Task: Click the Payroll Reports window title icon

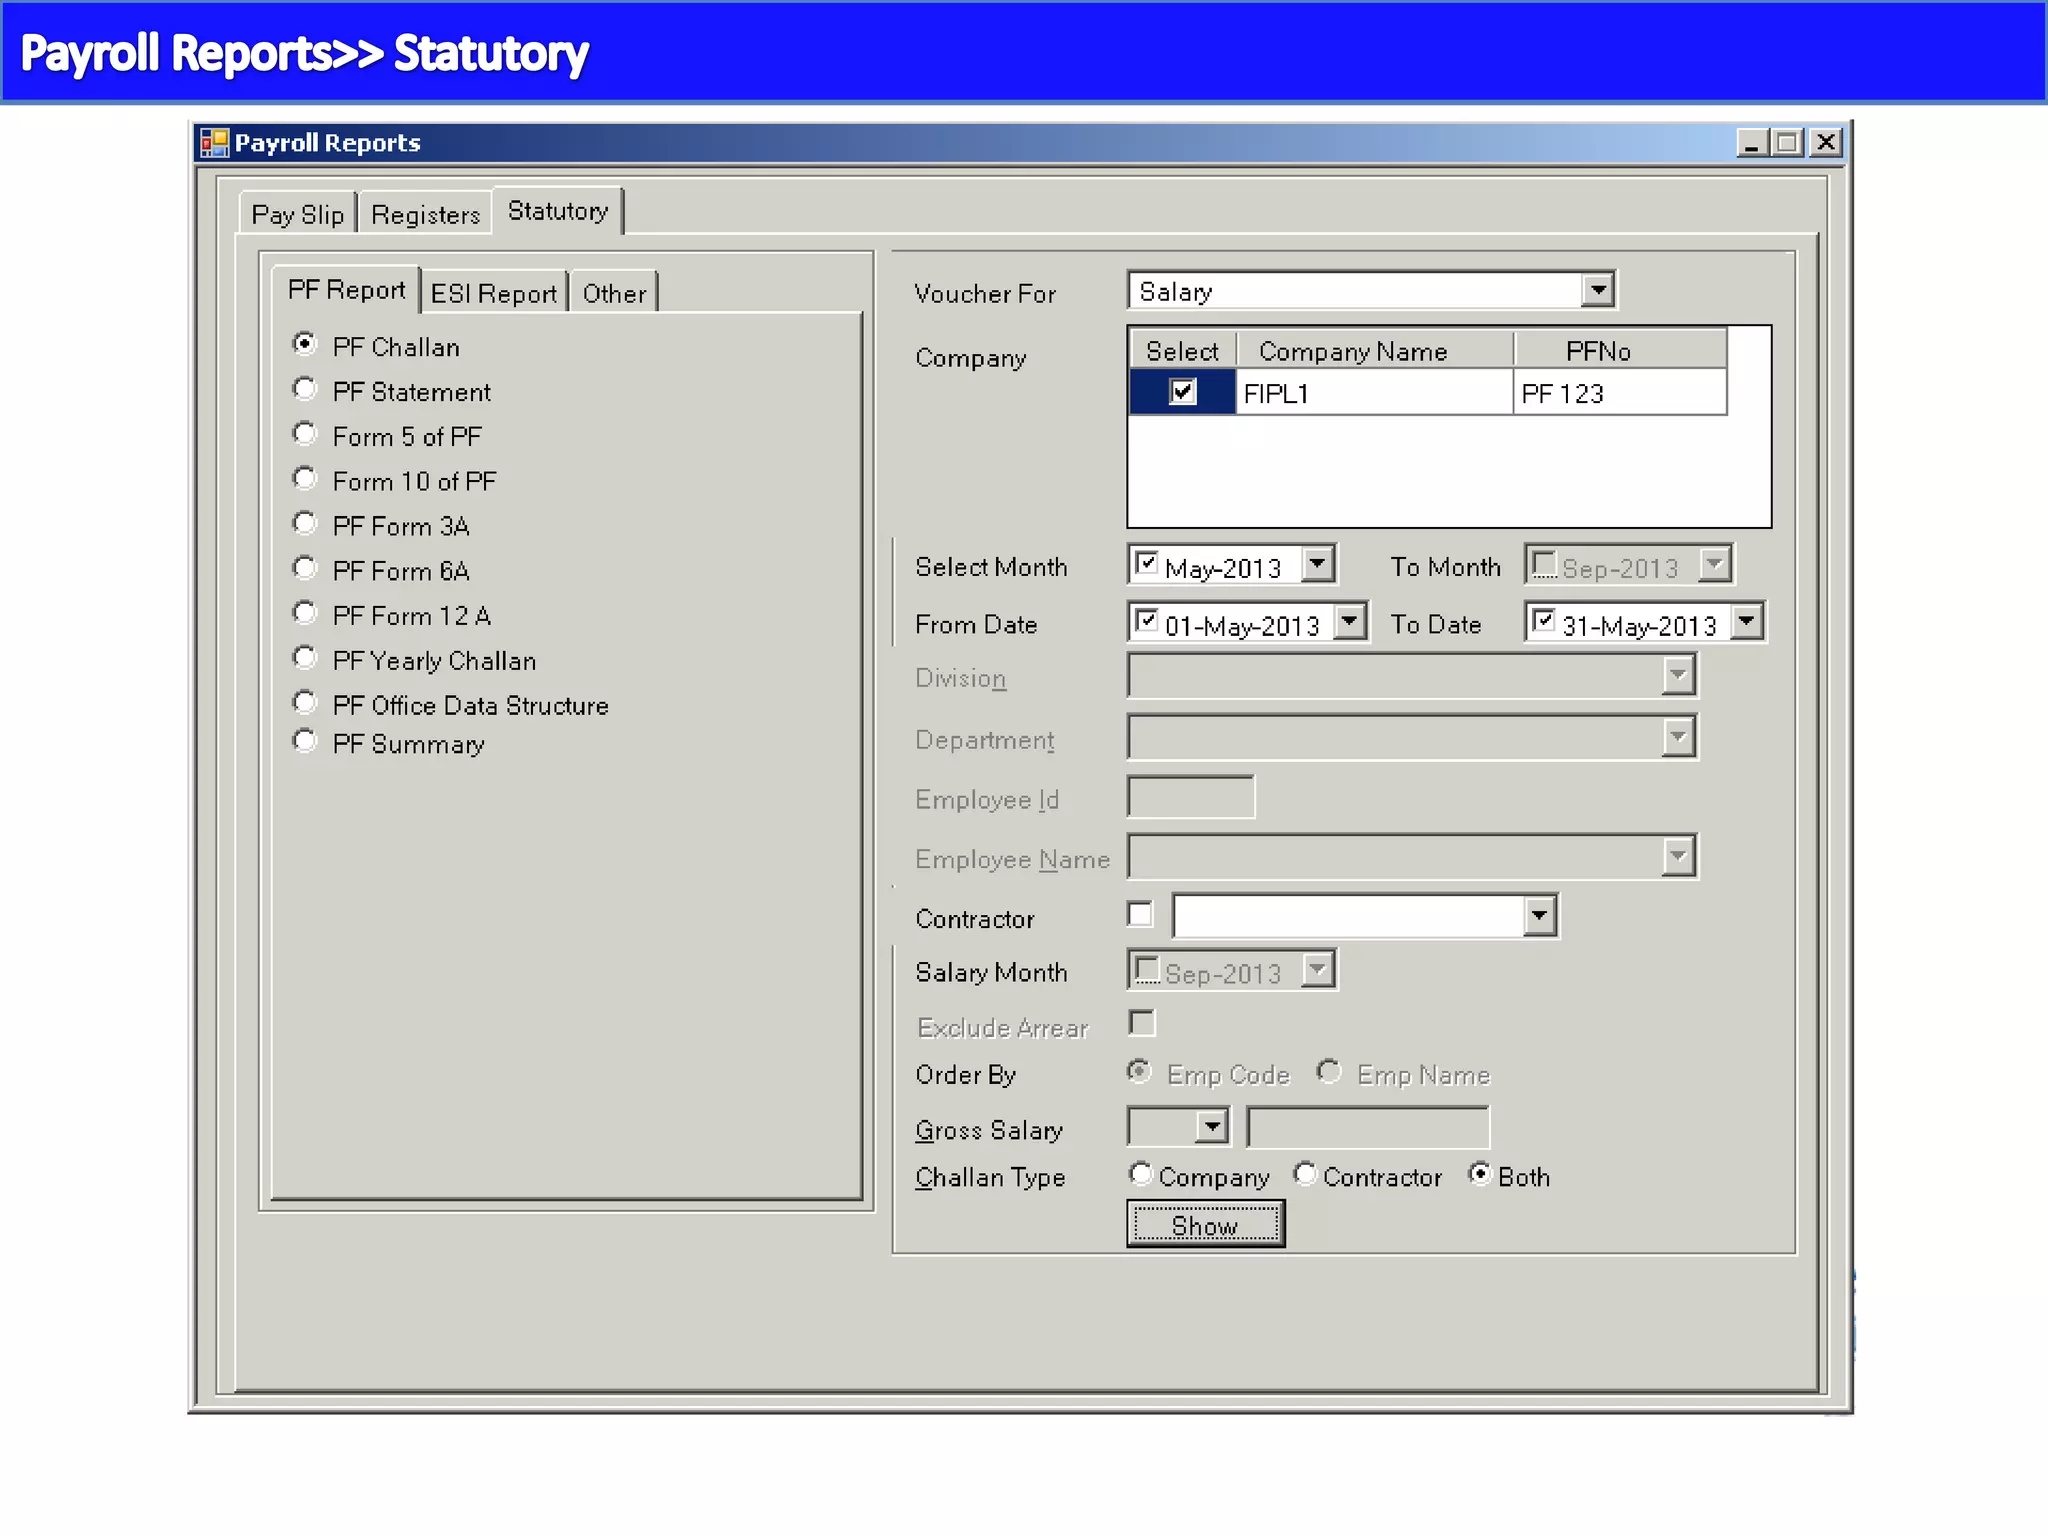Action: pyautogui.click(x=214, y=143)
